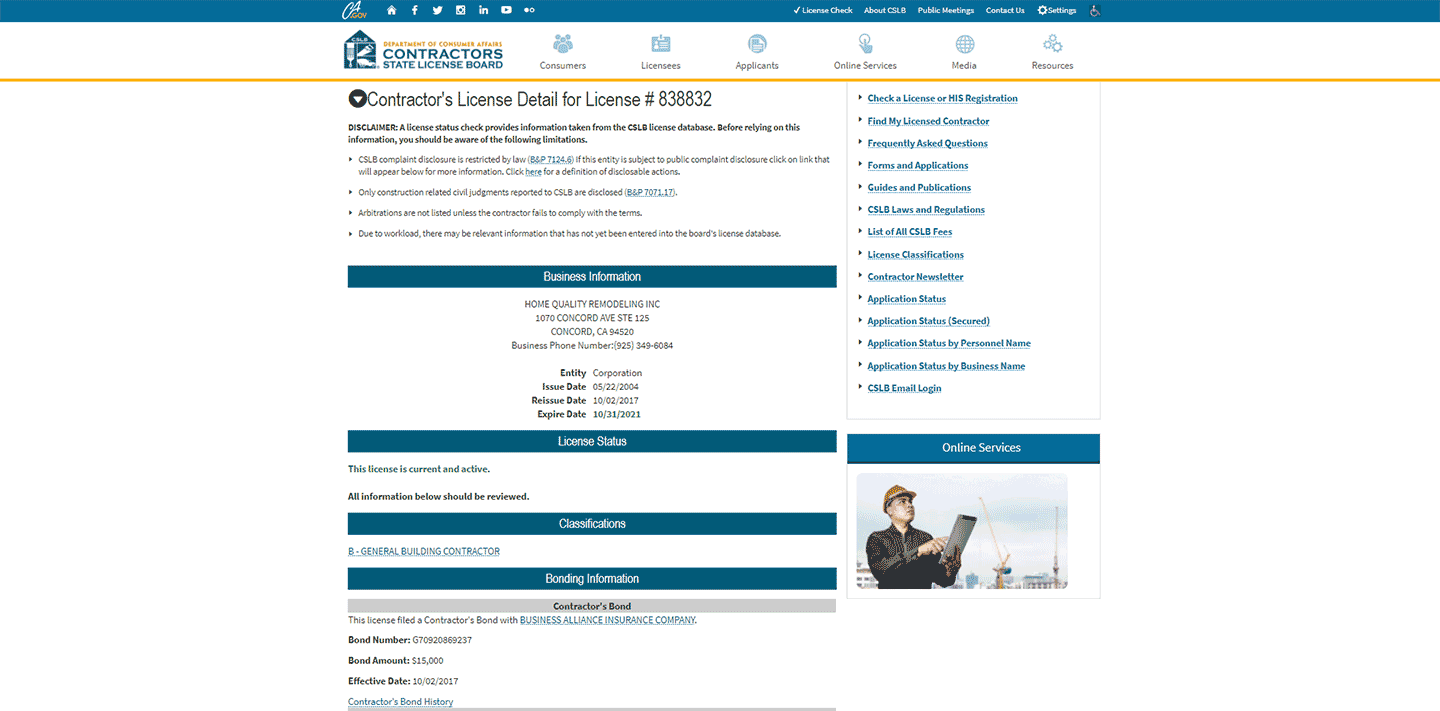Viewport: 1440px width, 711px height.
Task: View the Contractor's Bond History link
Action: (400, 701)
